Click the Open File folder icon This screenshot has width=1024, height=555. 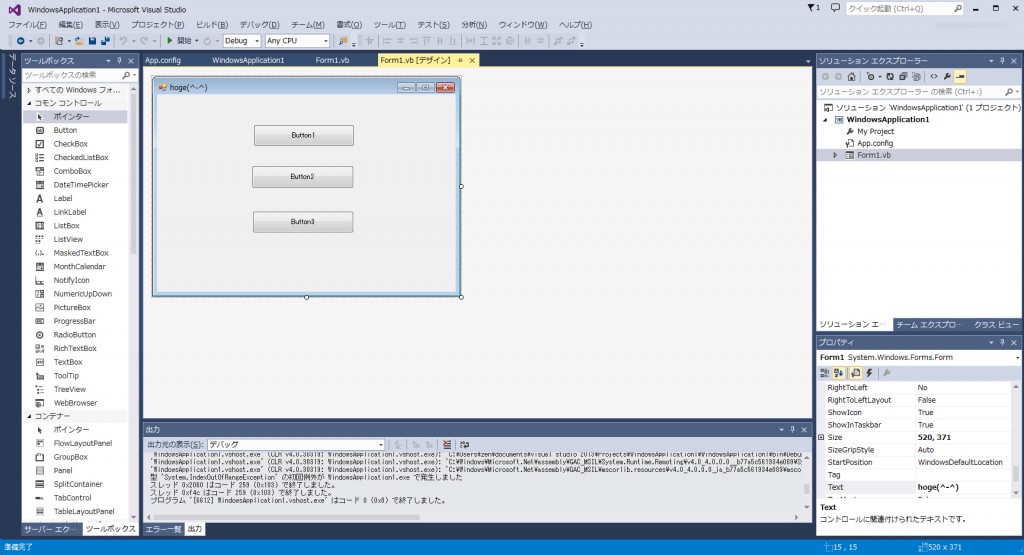point(79,40)
